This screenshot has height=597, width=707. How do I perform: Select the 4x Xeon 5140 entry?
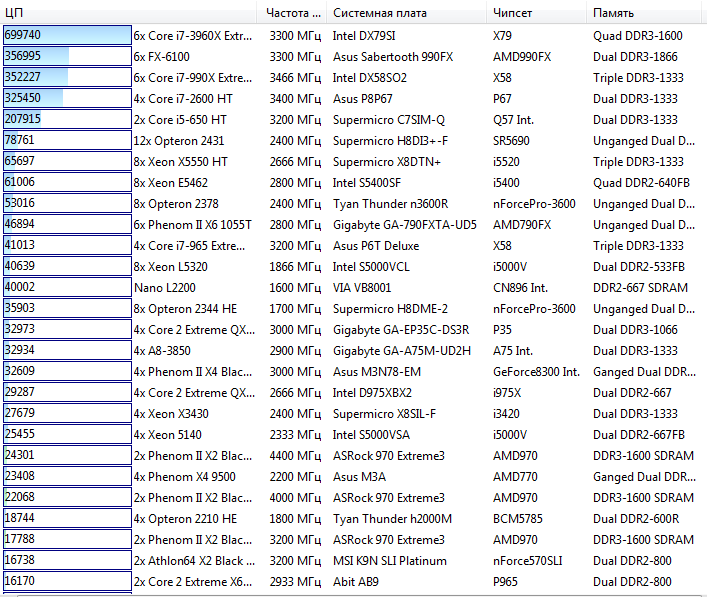(167, 435)
